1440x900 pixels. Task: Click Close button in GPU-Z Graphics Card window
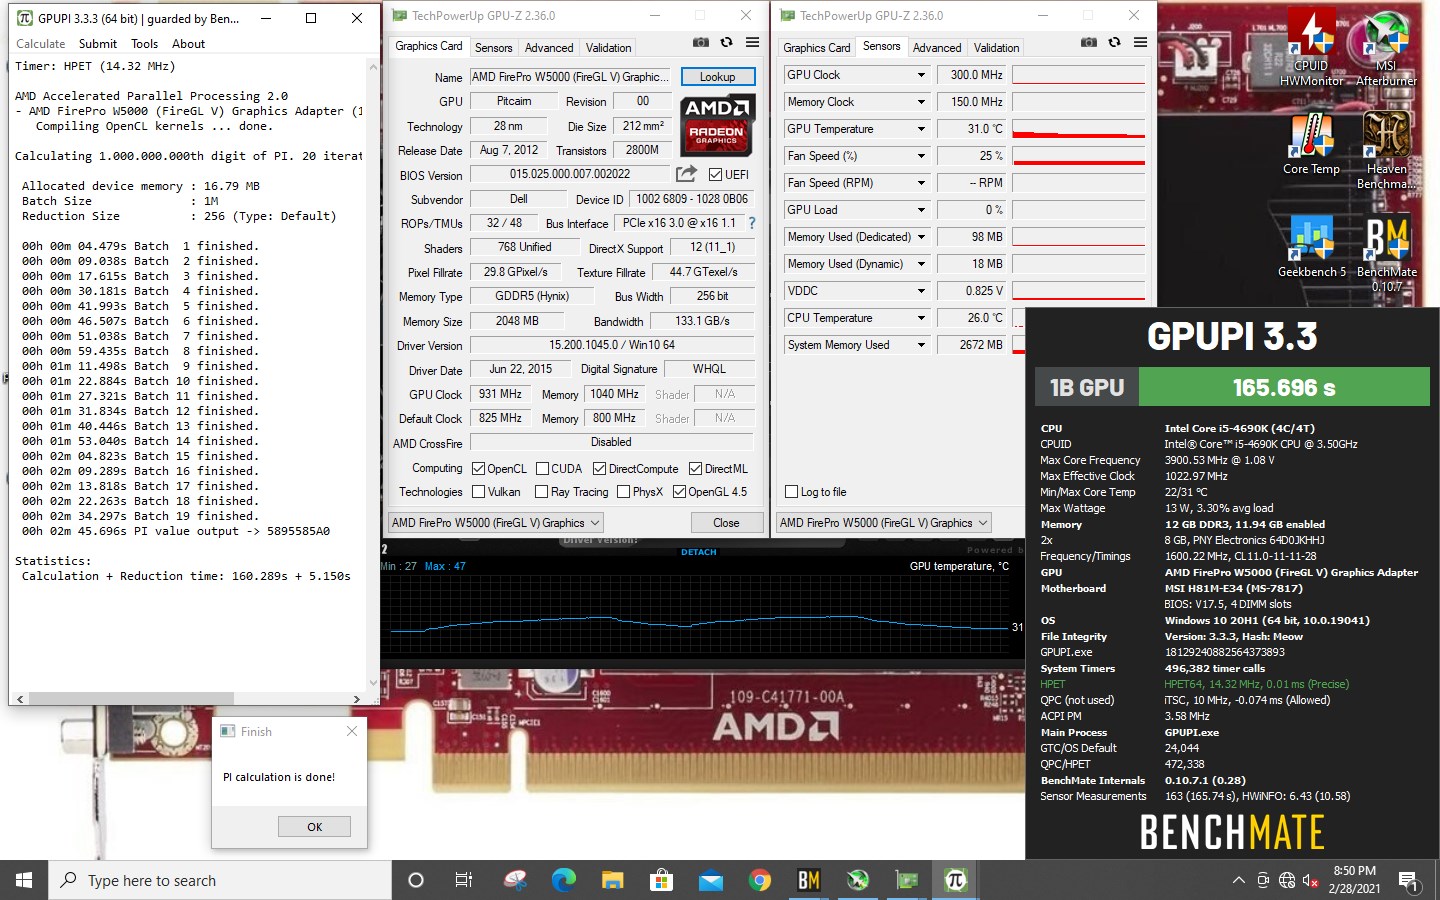coord(726,522)
